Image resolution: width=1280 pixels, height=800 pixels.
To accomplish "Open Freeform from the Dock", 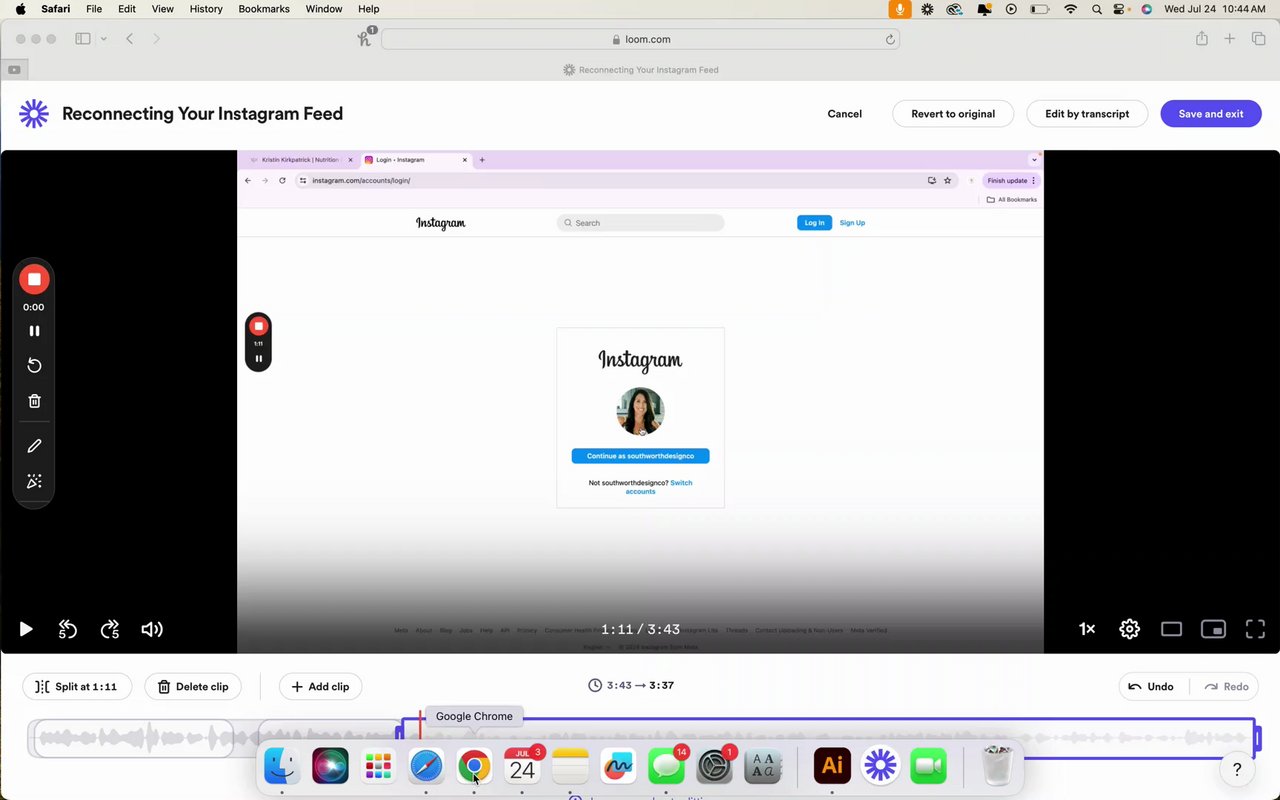I will [x=618, y=767].
